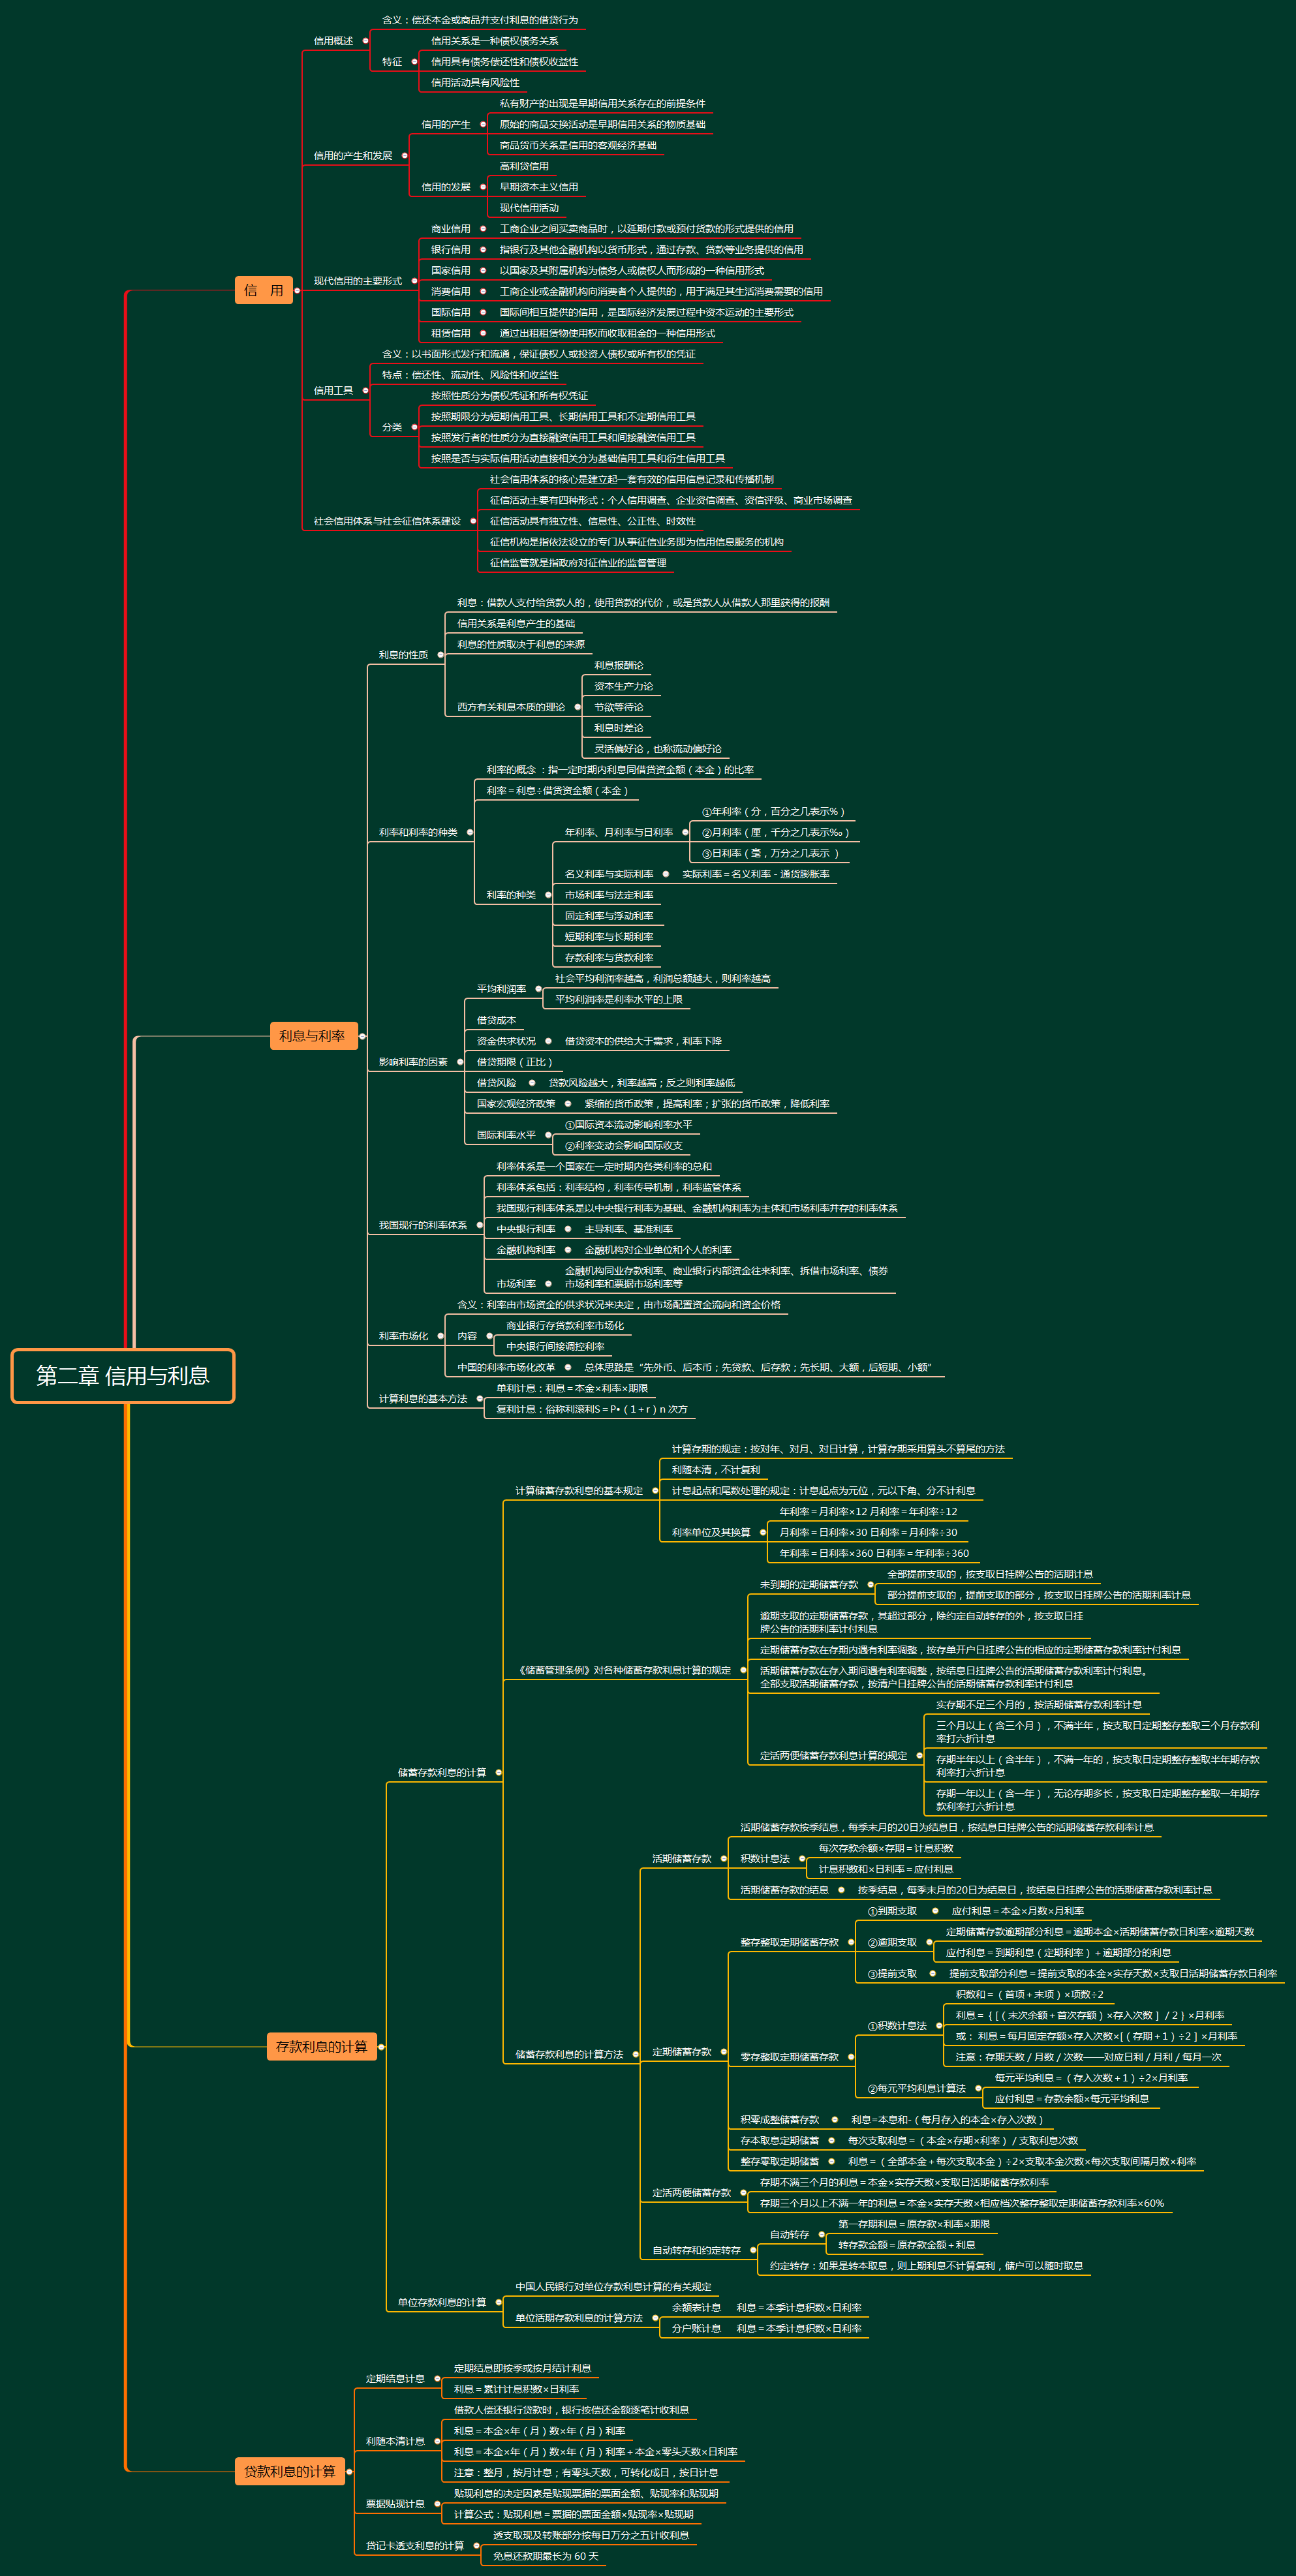Select the 单位存款利息的计算 node

[x=441, y=2302]
